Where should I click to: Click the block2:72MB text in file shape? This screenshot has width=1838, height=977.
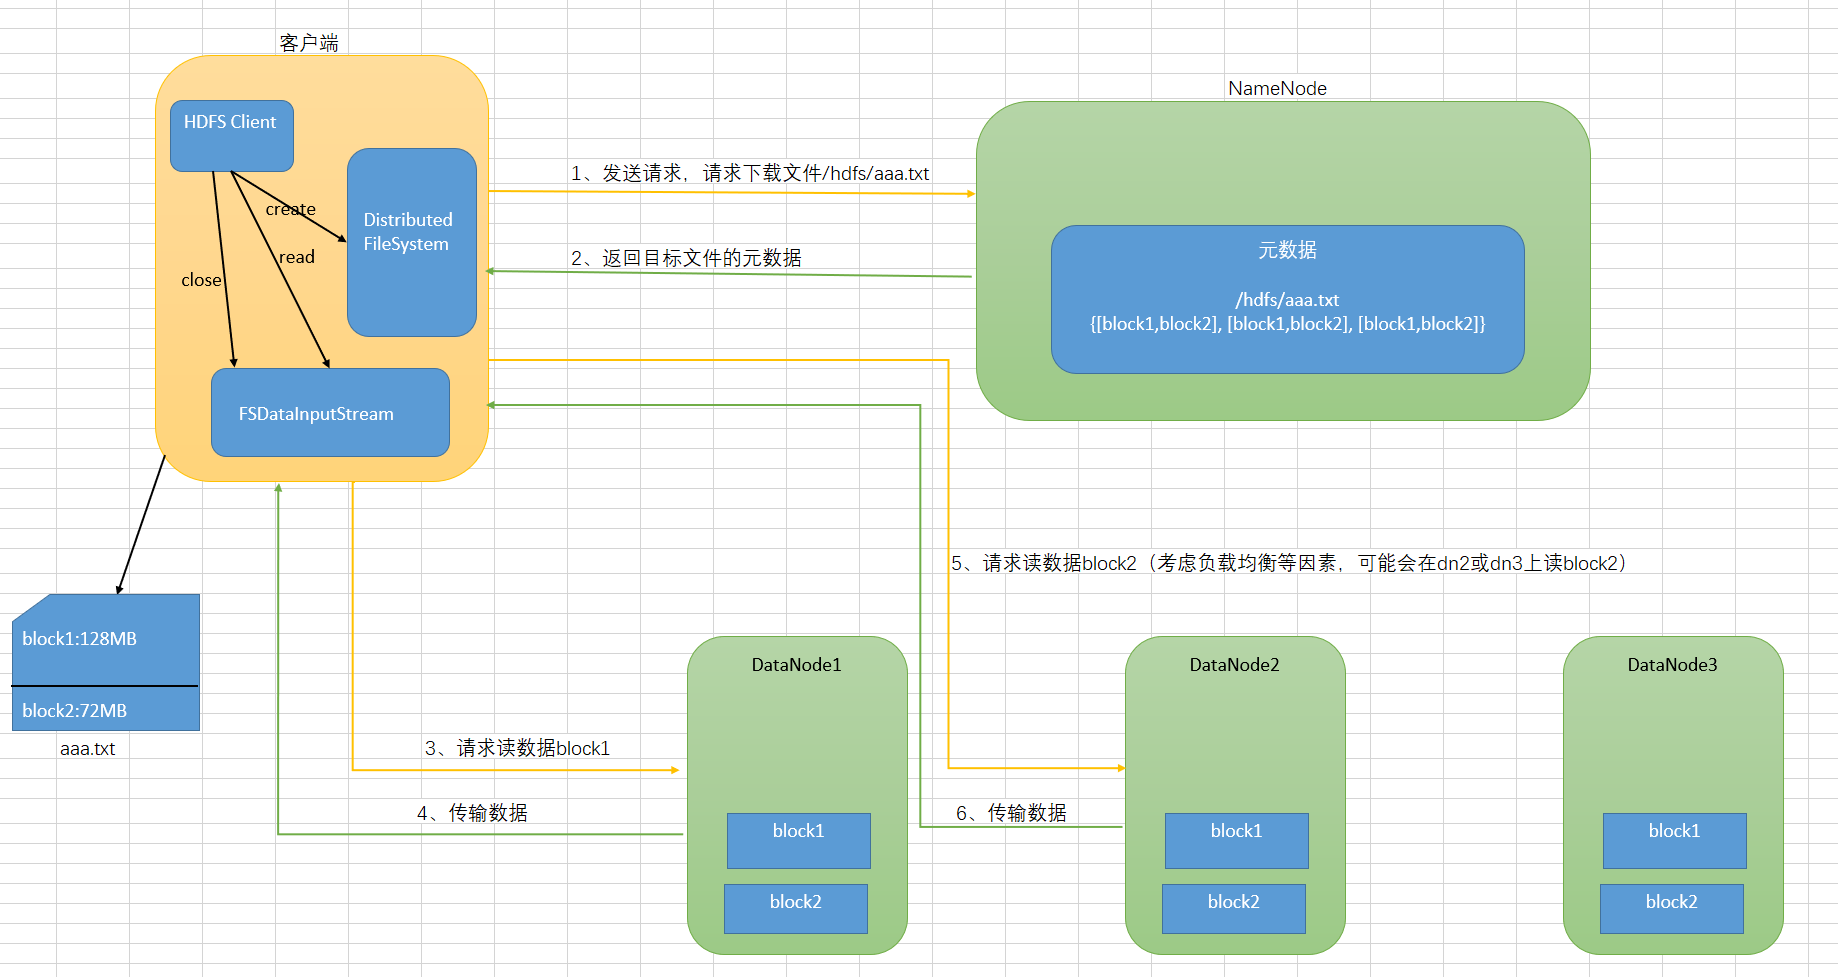click(x=74, y=711)
